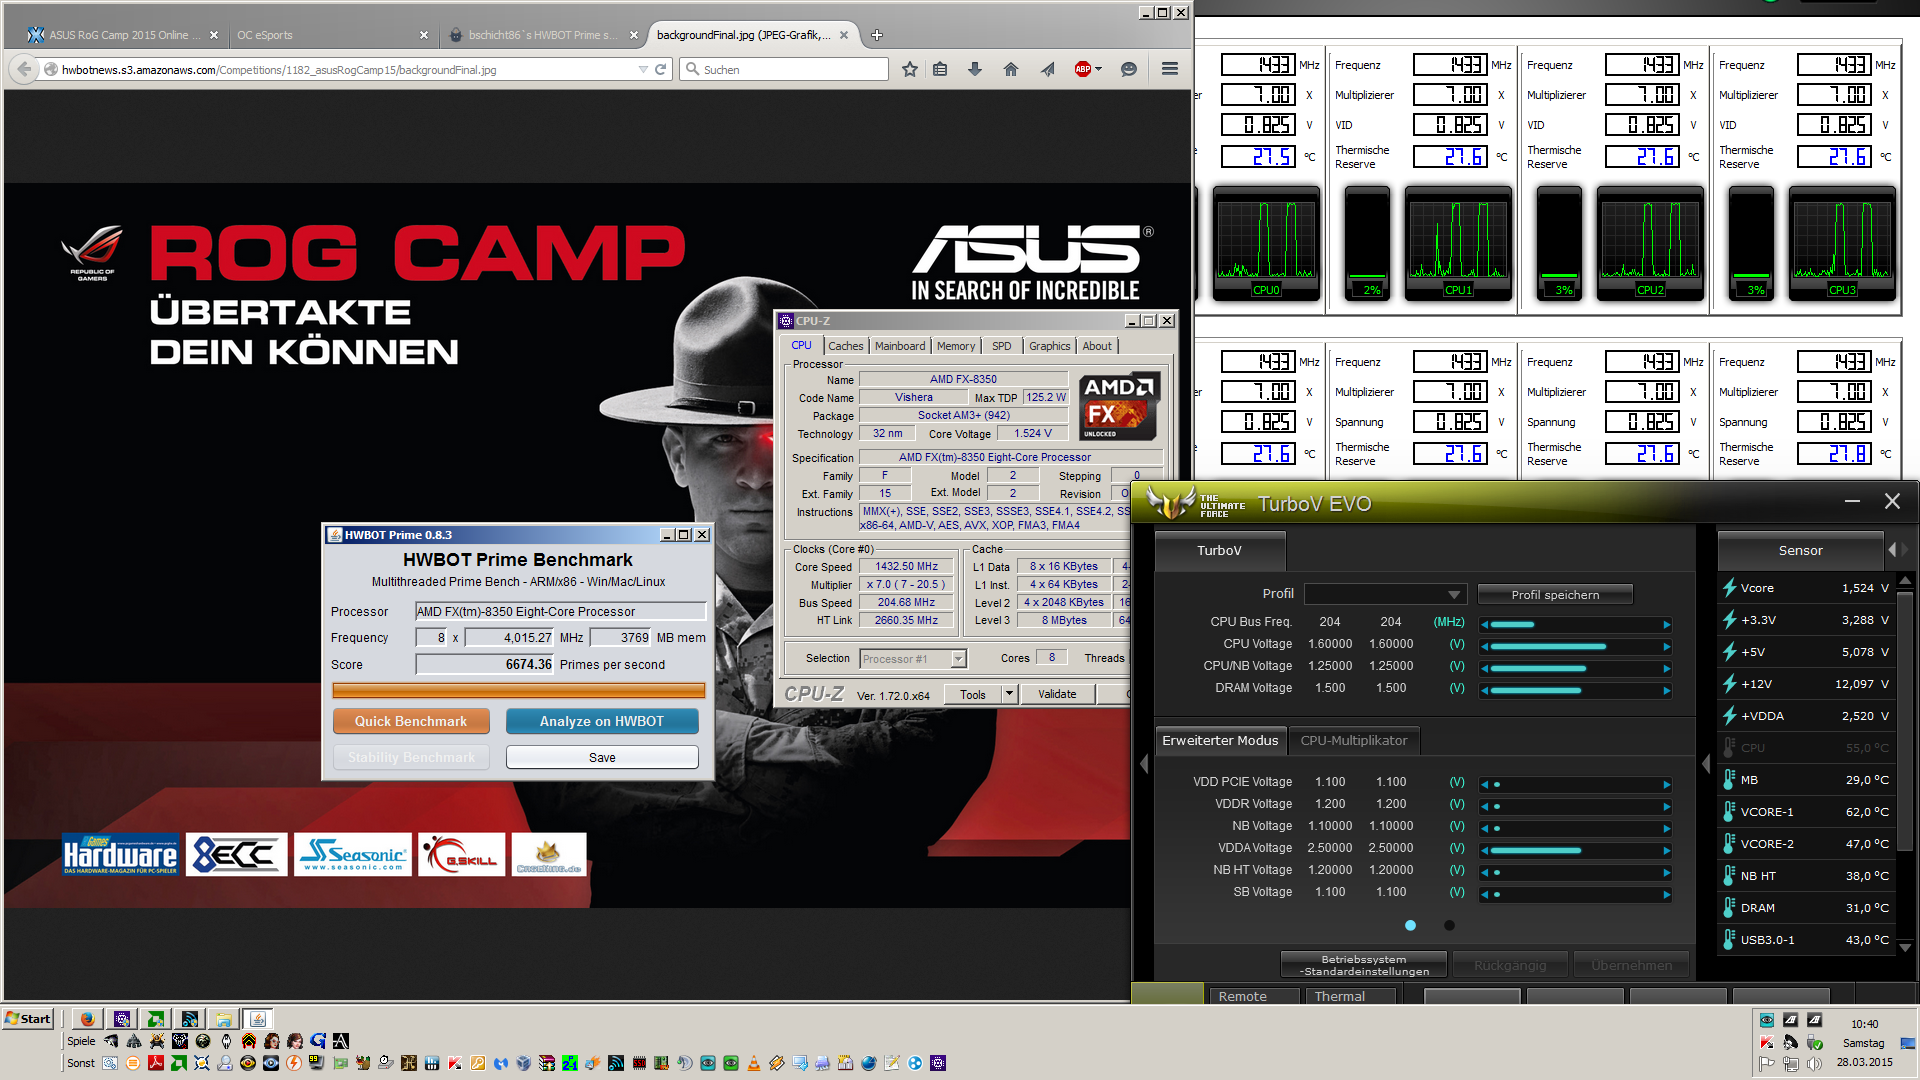This screenshot has height=1080, width=1920.
Task: Open the Tools dropdown arrow in CPU-Z
Action: click(1009, 694)
